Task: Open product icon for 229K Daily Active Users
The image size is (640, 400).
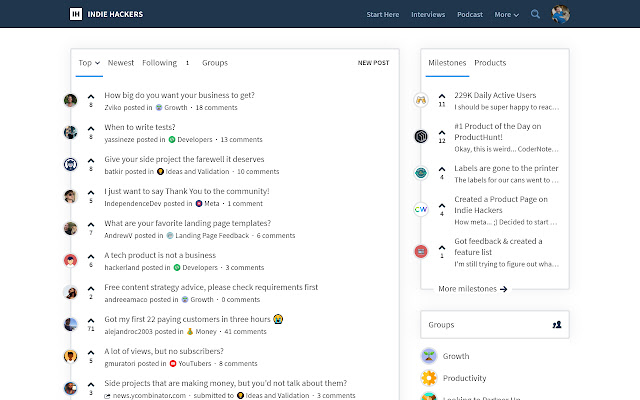Action: pyautogui.click(x=421, y=100)
